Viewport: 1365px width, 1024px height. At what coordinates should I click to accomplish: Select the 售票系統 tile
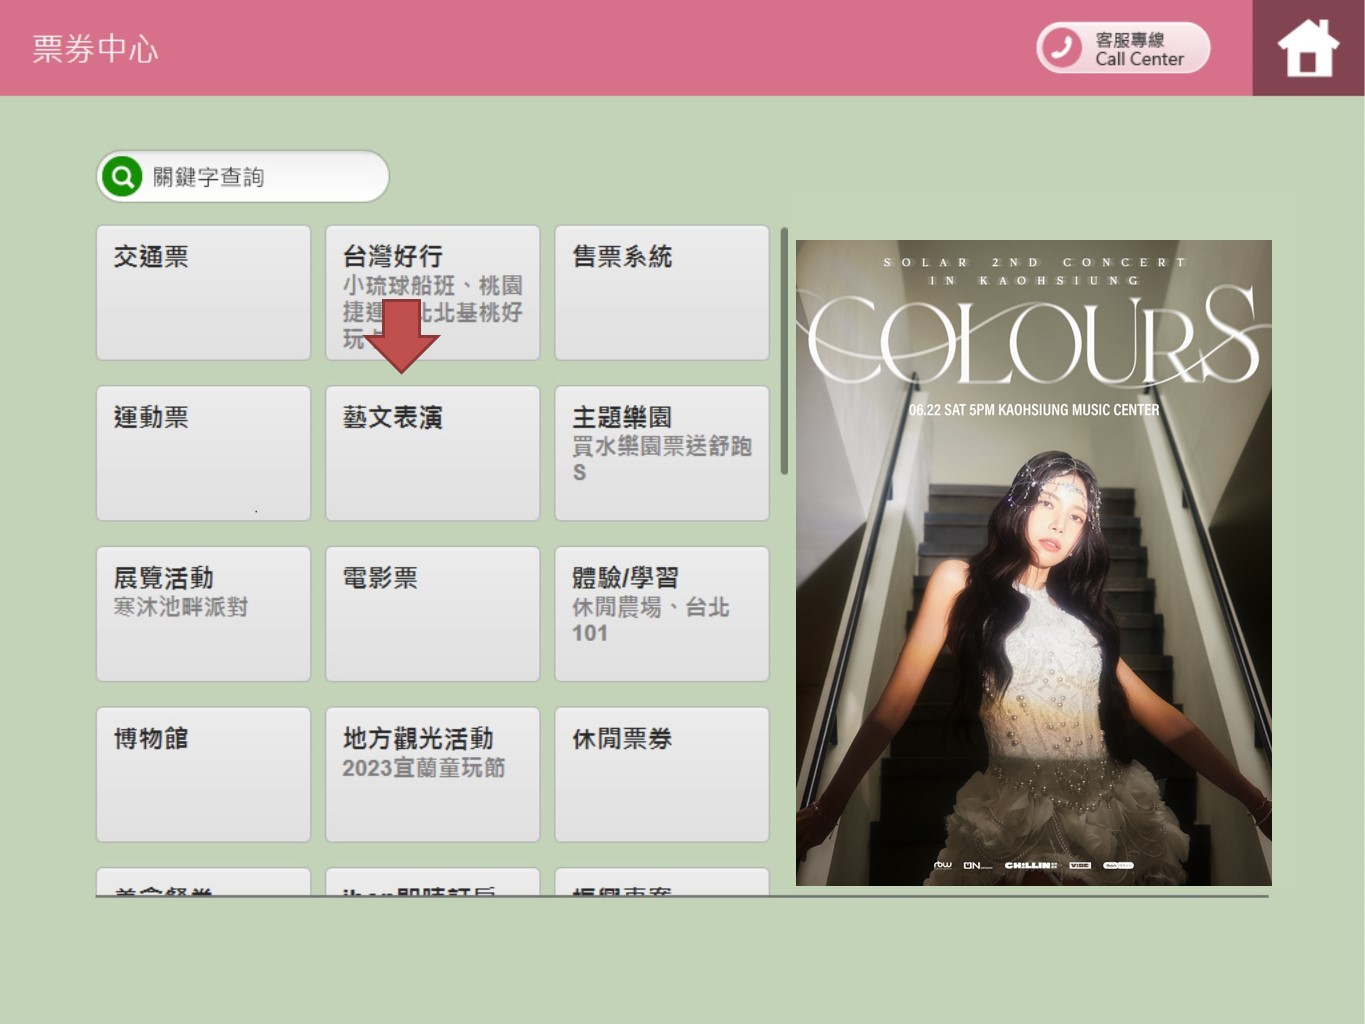click(x=662, y=293)
